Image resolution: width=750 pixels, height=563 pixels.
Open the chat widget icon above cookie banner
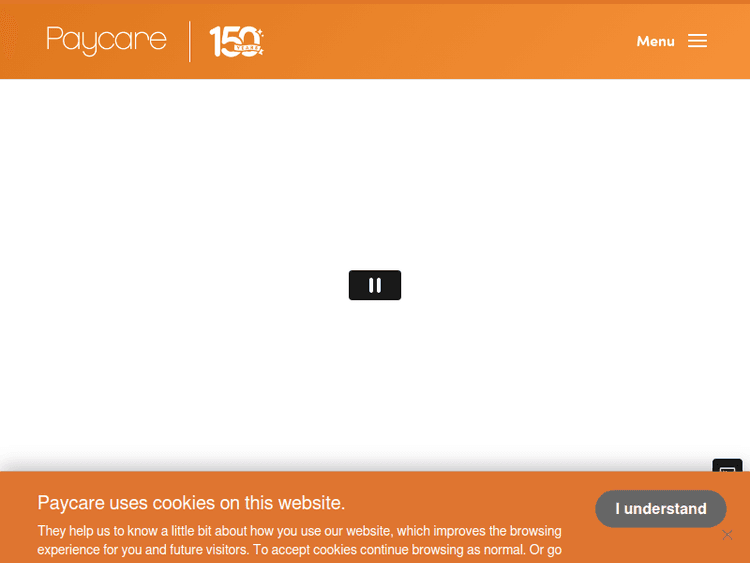[727, 465]
